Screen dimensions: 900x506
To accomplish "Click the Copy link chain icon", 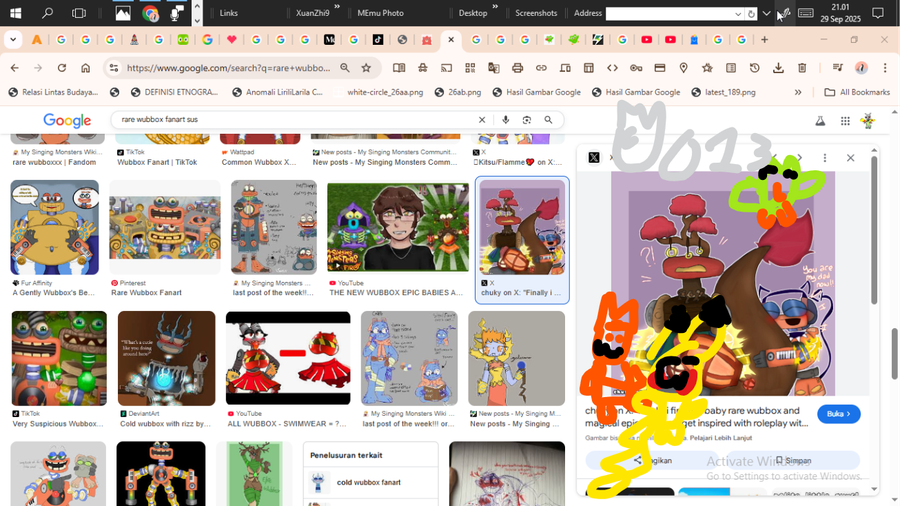I will [x=541, y=68].
